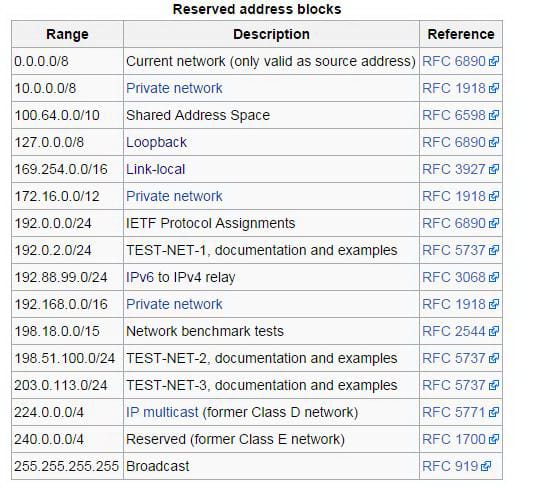The image size is (560, 488).
Task: Open the RFC 6890 link for 0.0.0.0/8
Action: [454, 61]
